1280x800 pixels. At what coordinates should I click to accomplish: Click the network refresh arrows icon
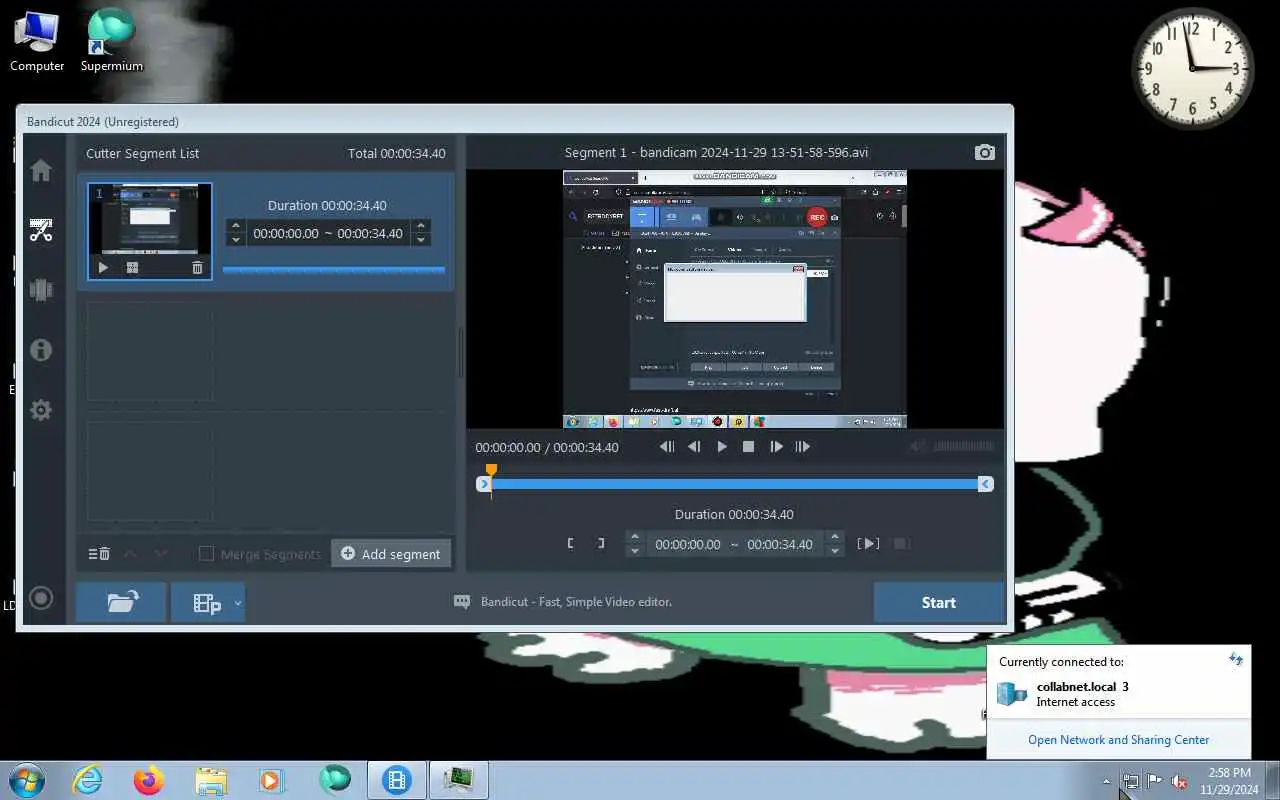1236,659
